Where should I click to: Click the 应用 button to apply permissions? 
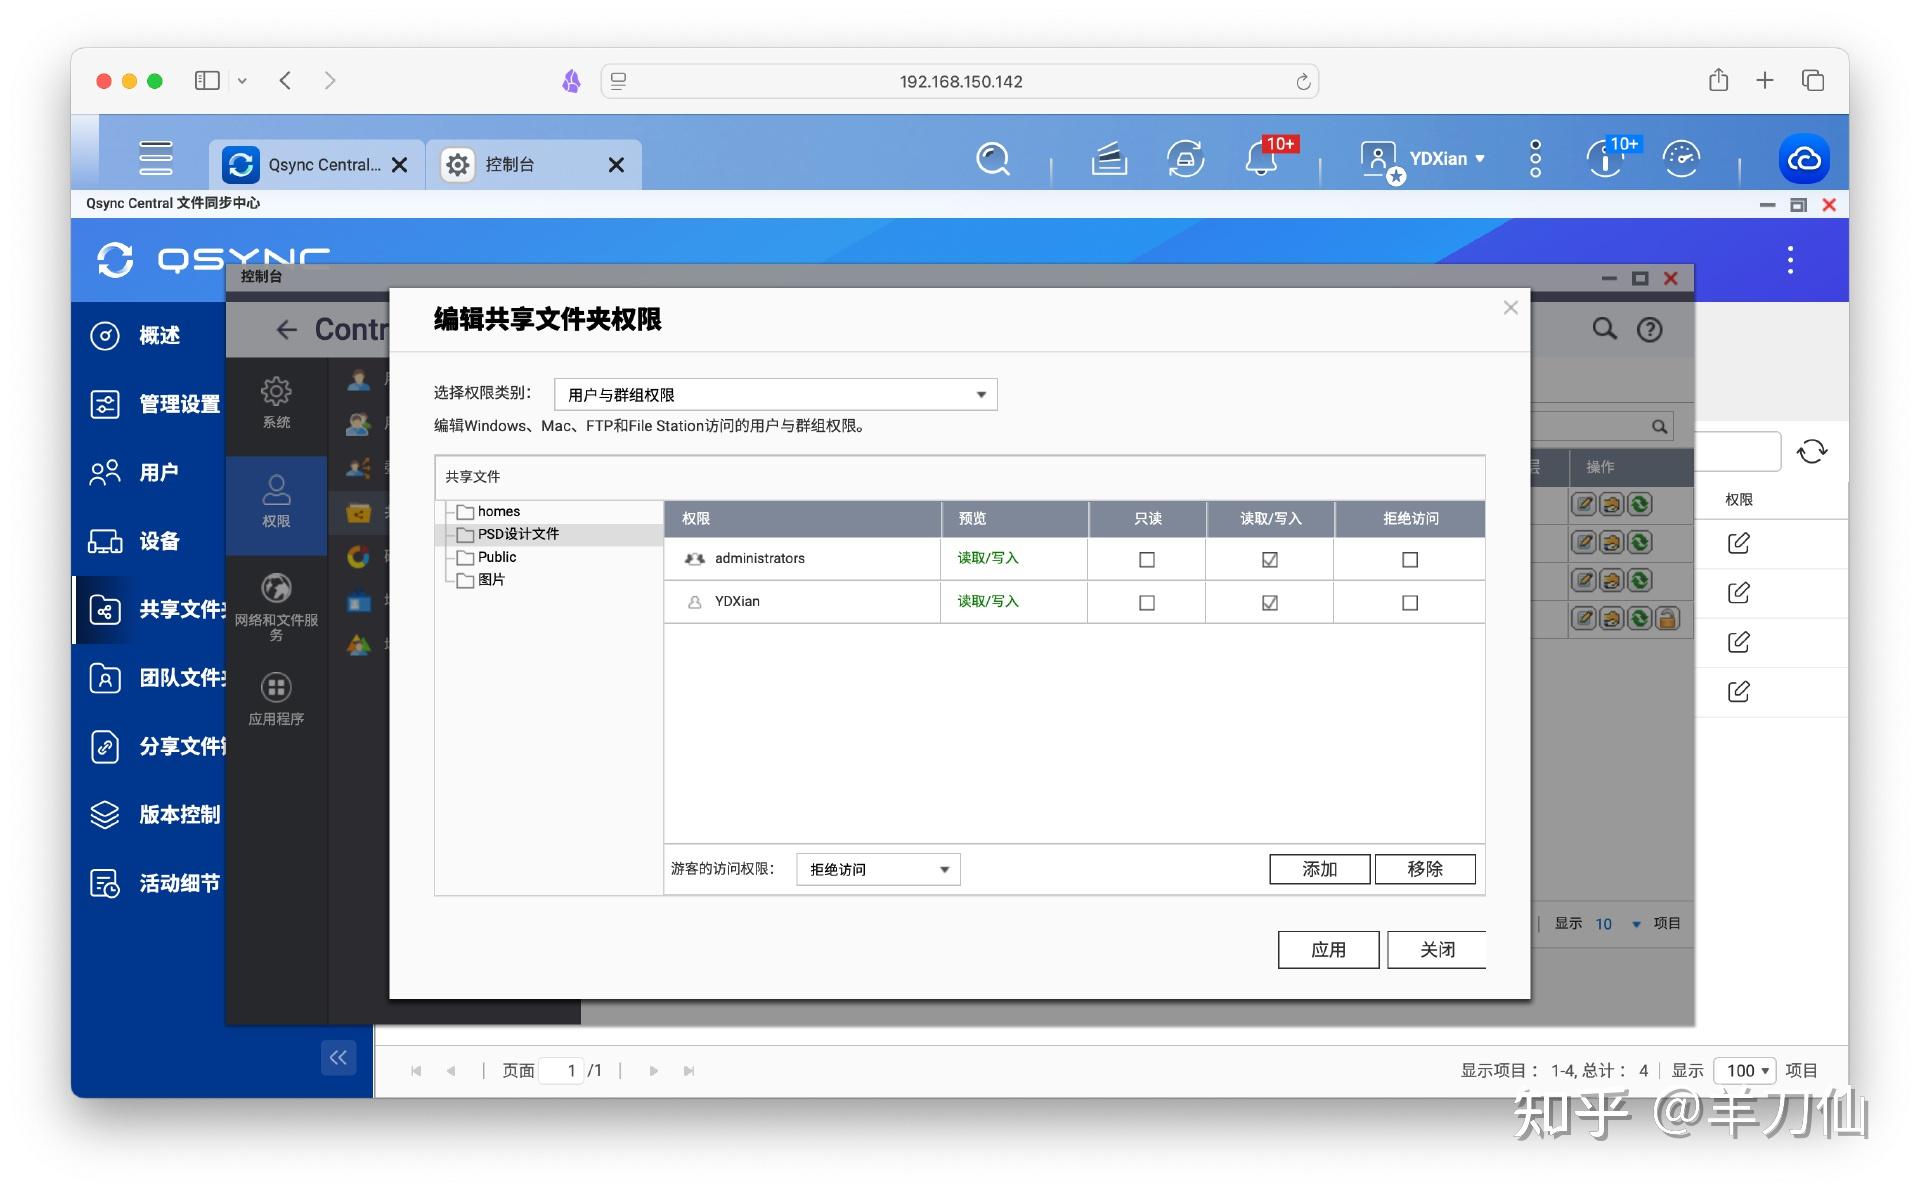(x=1328, y=949)
